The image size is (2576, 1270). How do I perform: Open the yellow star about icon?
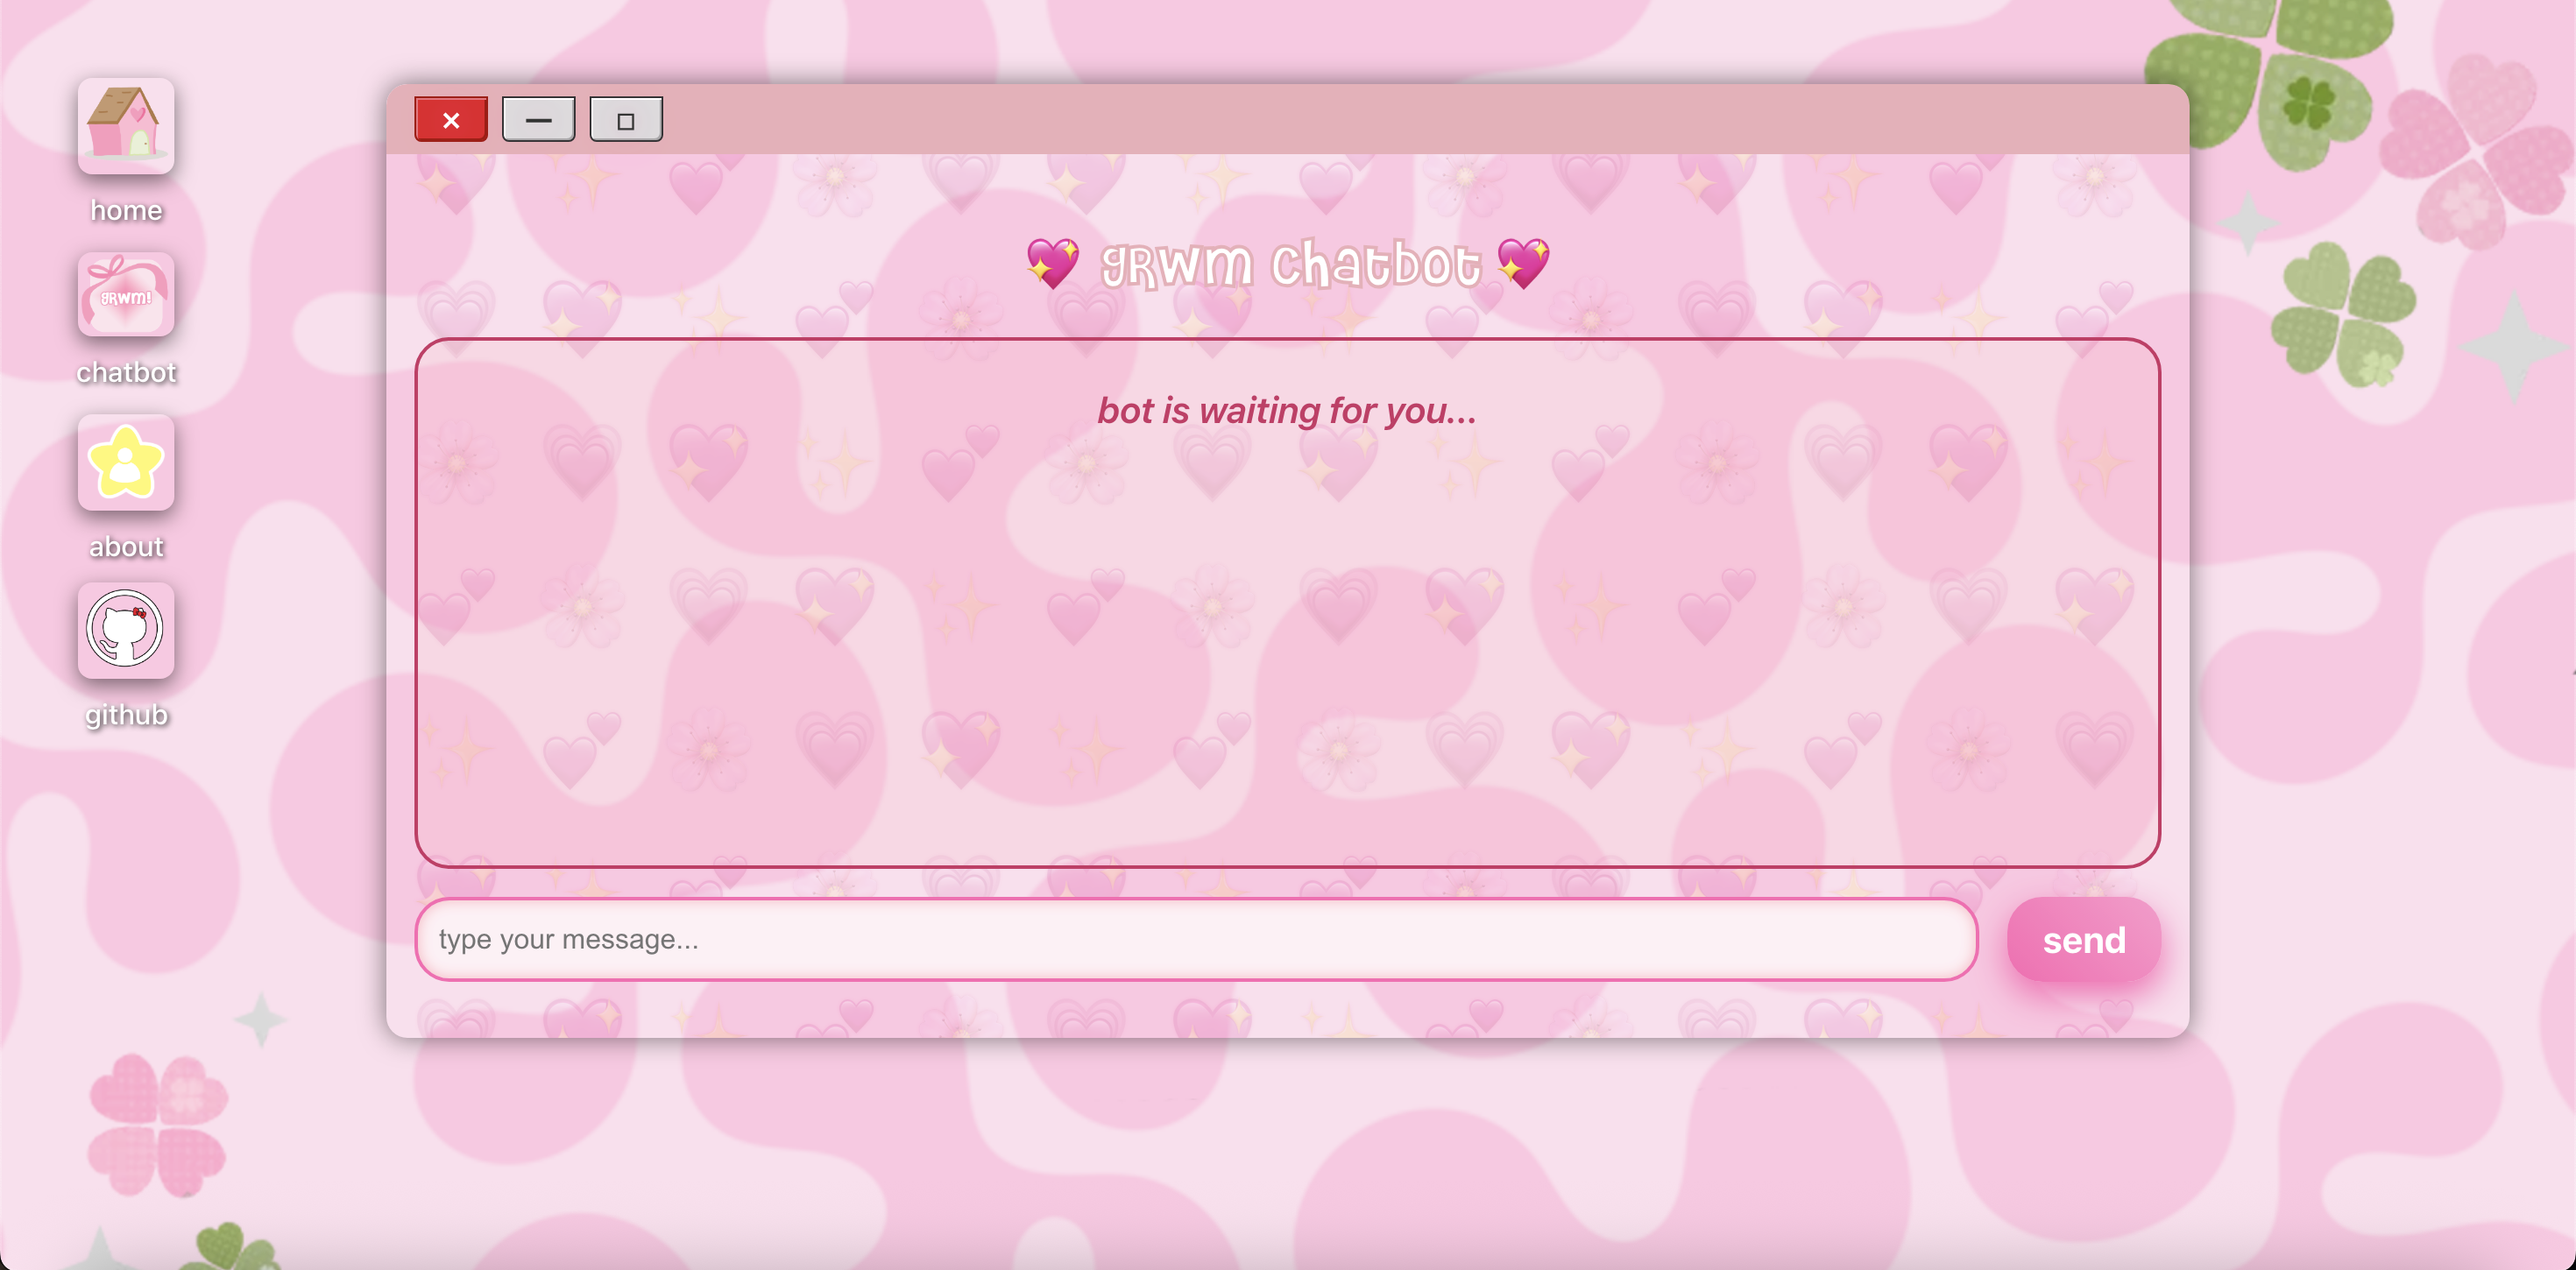(x=126, y=462)
